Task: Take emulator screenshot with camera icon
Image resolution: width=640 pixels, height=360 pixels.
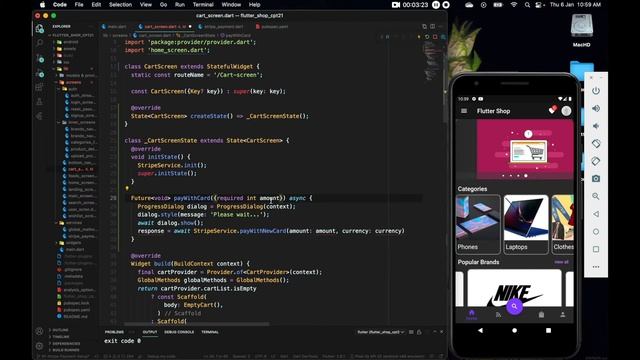Action: pos(596,178)
